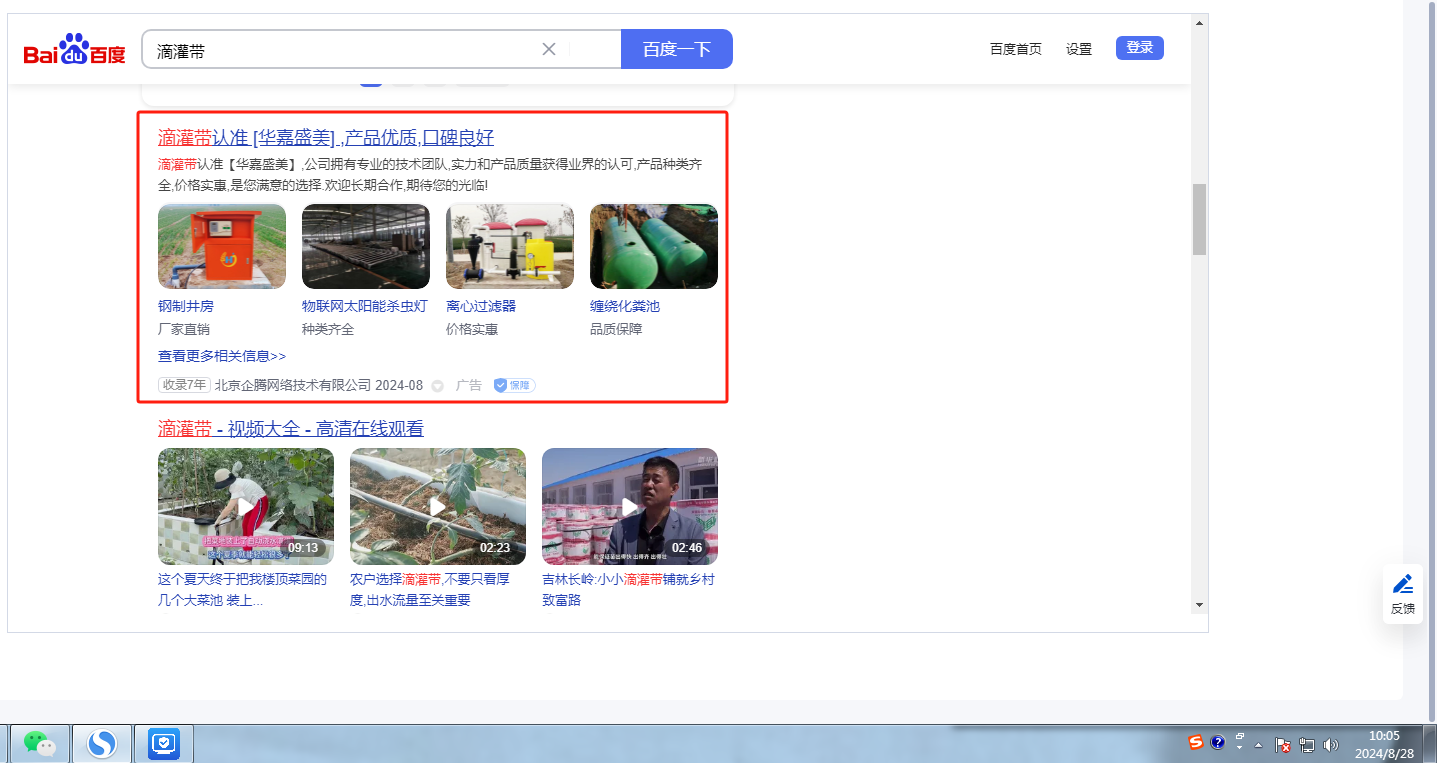Image resolution: width=1437 pixels, height=763 pixels.
Task: Open 查看更多相关信息>> link
Action: pos(222,356)
